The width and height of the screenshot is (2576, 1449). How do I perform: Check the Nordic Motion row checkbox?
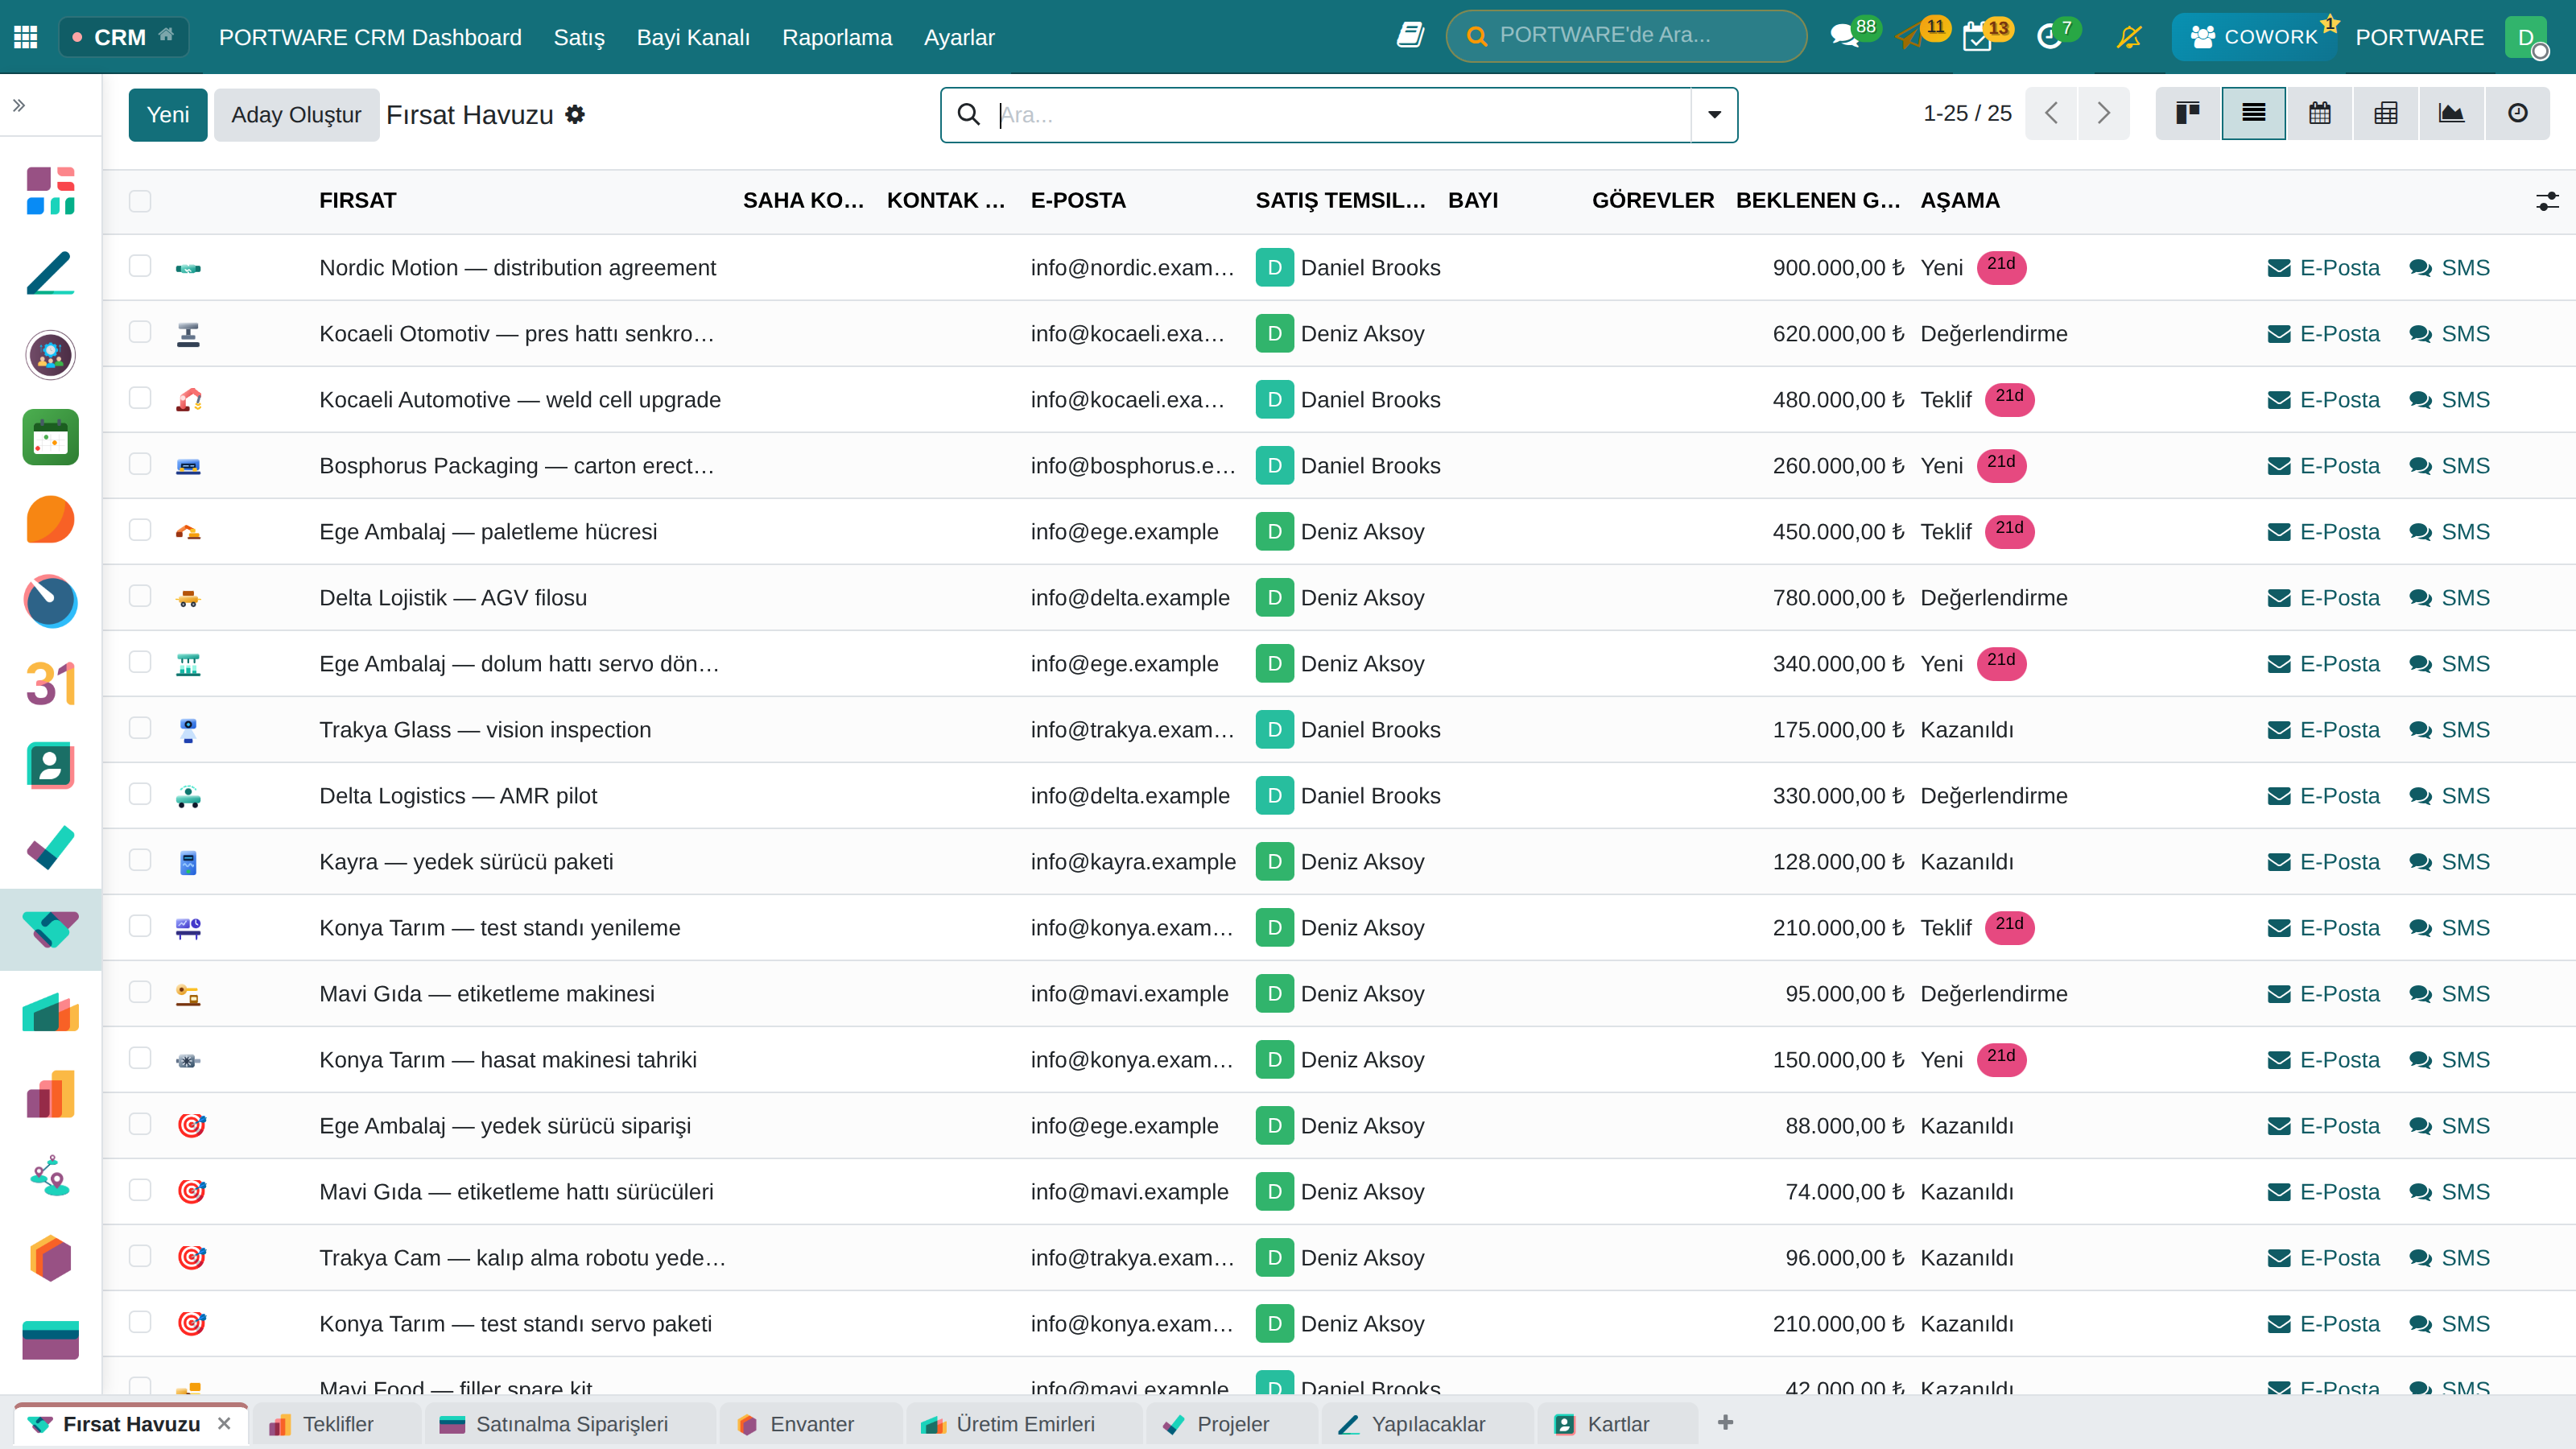tap(140, 266)
